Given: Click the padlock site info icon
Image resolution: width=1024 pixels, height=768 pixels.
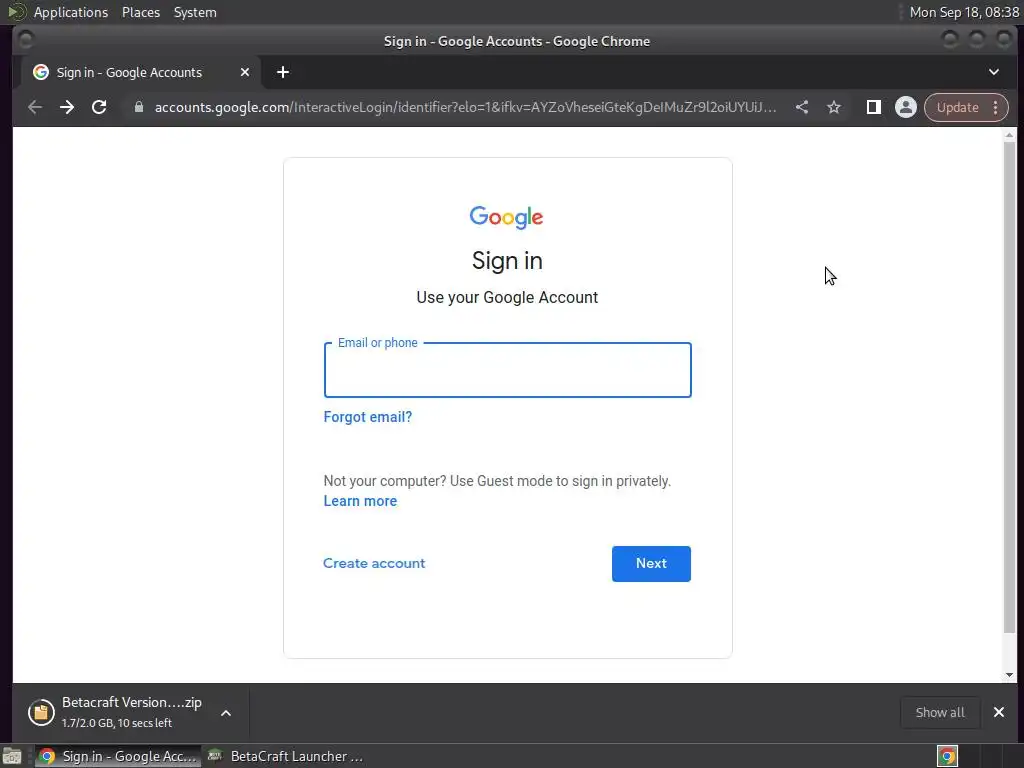Looking at the screenshot, I should pos(138,107).
